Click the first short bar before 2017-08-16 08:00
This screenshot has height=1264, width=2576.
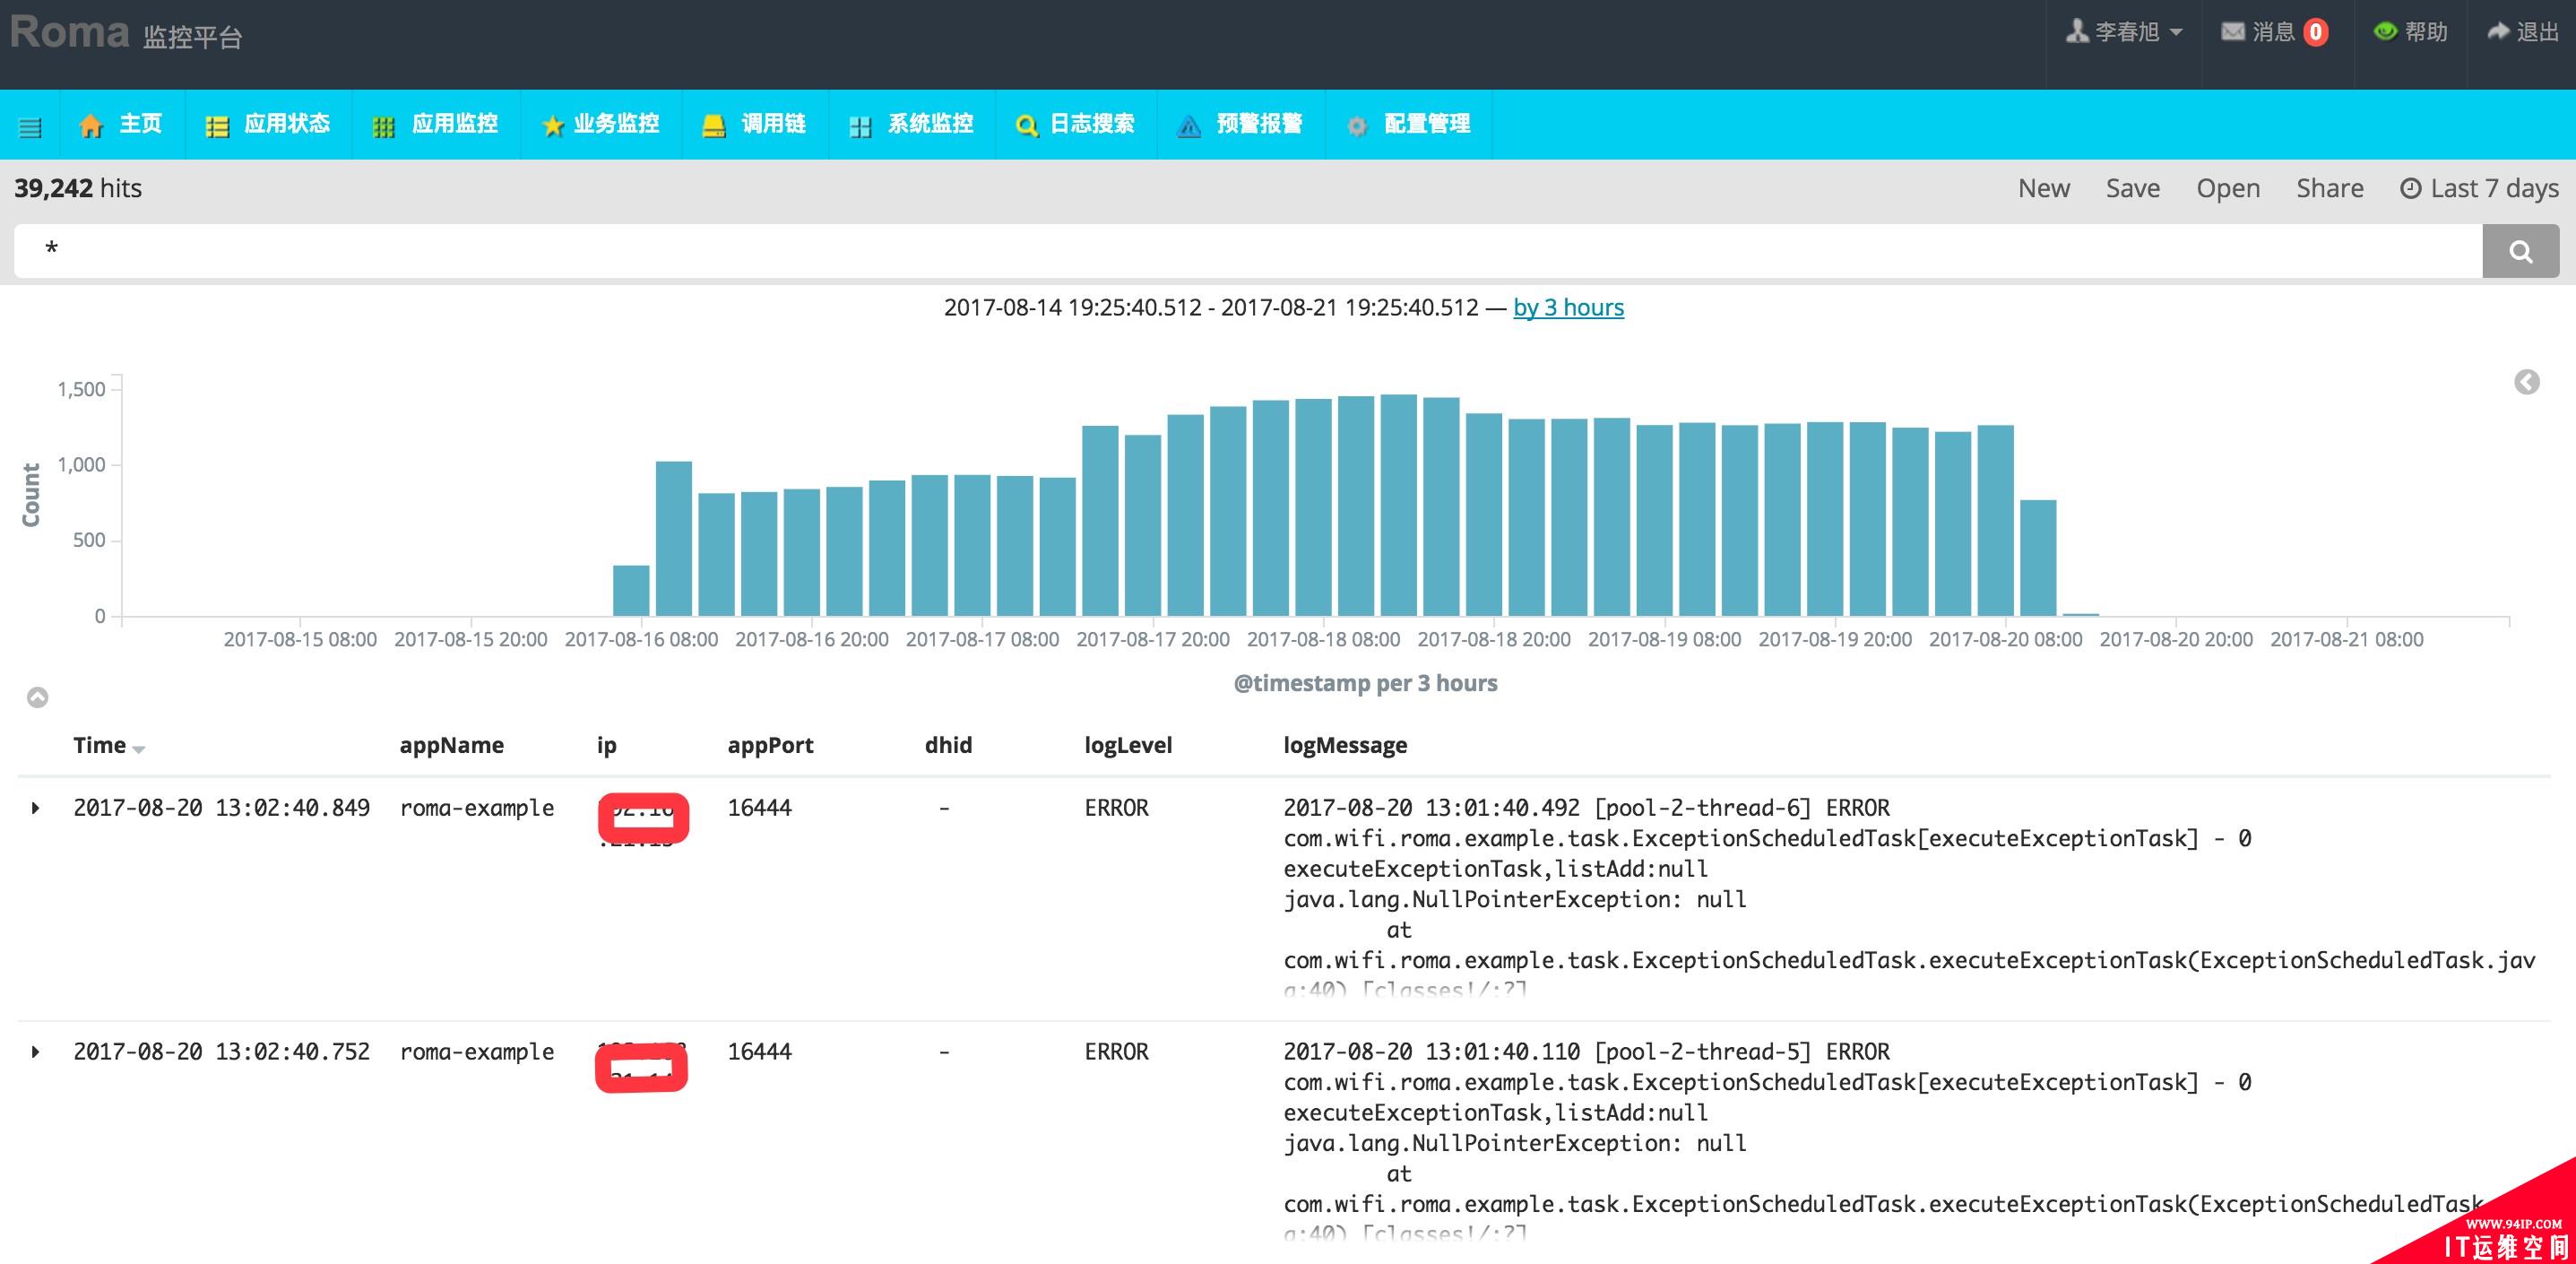630,590
